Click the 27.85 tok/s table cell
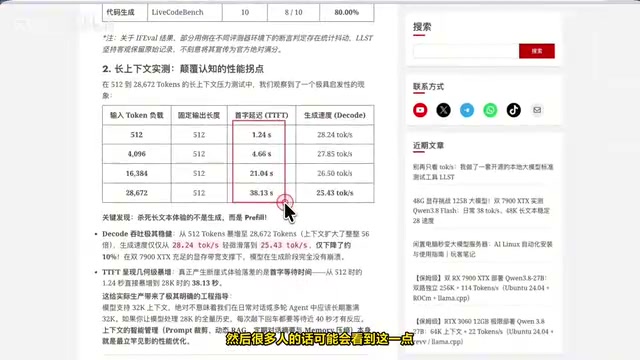 click(334, 154)
